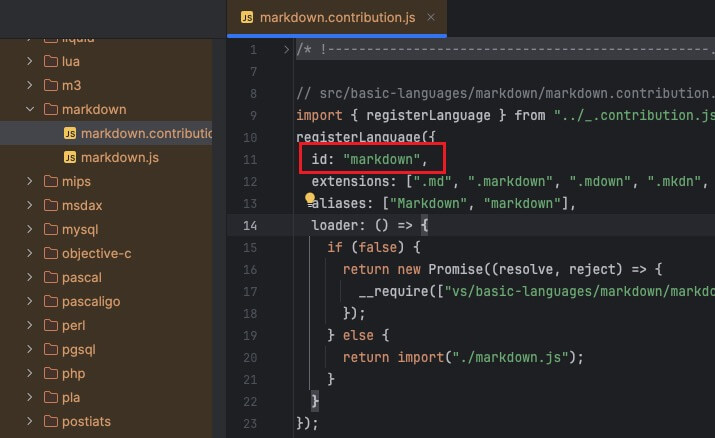Select the pascaligo folder name
The width and height of the screenshot is (715, 438).
pos(91,301)
